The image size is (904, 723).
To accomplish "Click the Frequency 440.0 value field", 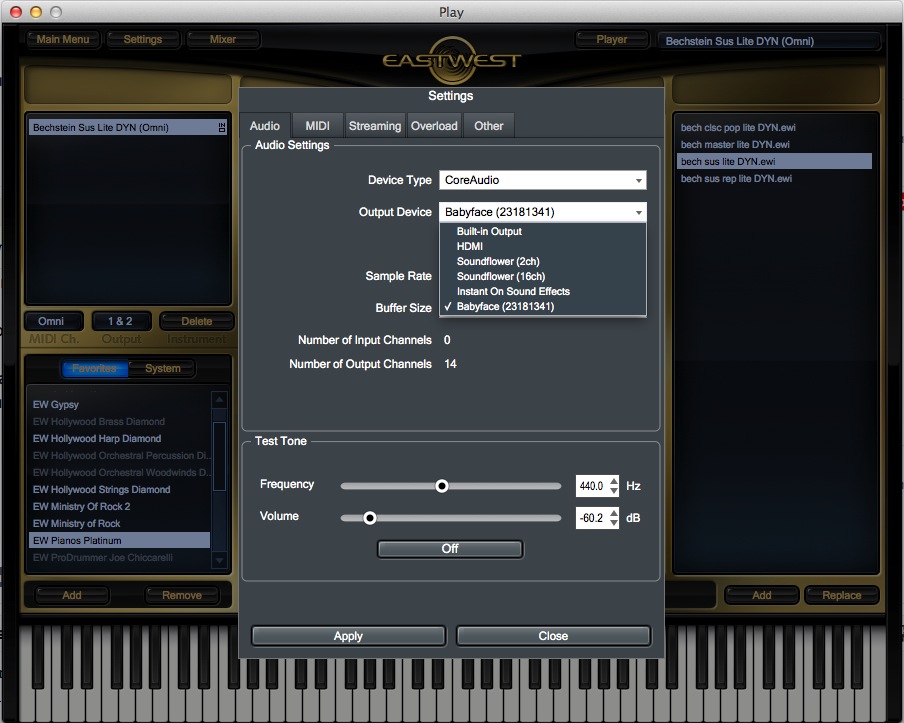I will coord(592,486).
